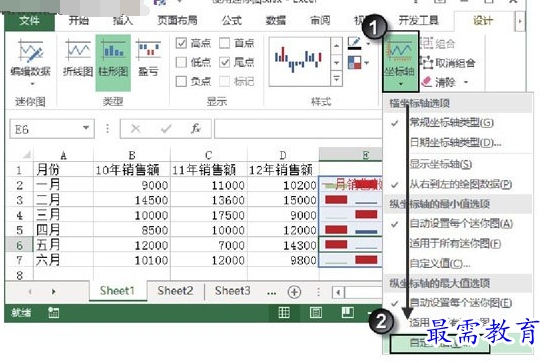This screenshot has width=548, height=363.
Task: Switch to the 审阅 ribbon tab
Action: [x=320, y=21]
